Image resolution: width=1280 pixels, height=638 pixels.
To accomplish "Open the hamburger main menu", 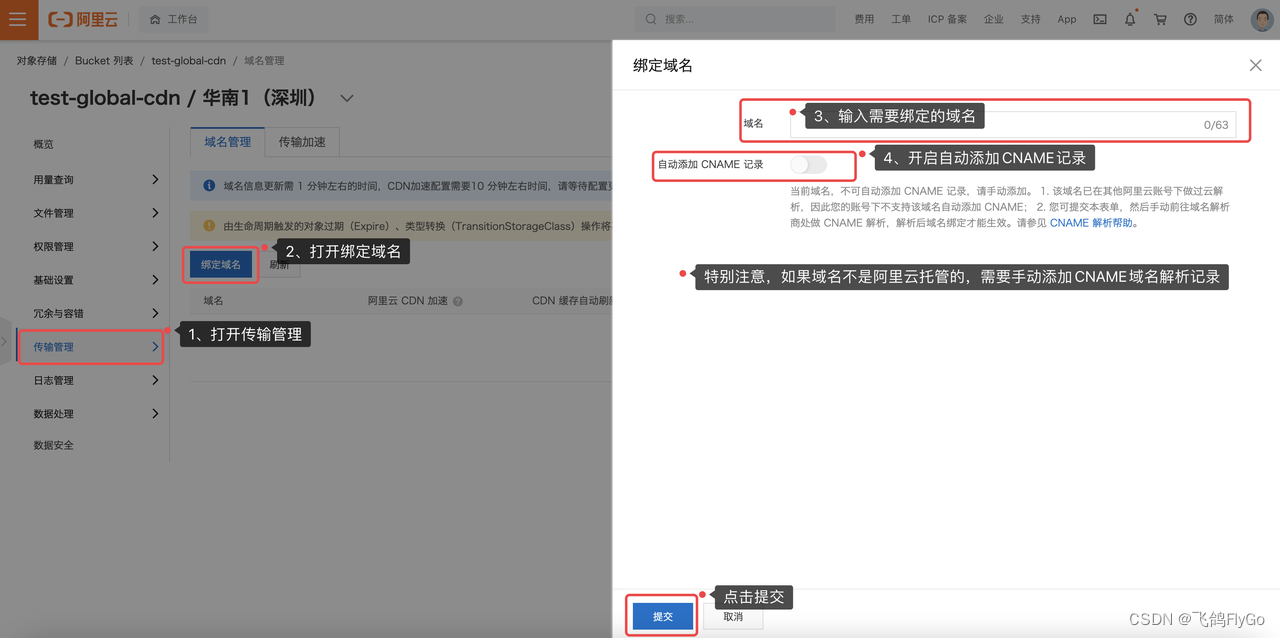I will [x=18, y=19].
